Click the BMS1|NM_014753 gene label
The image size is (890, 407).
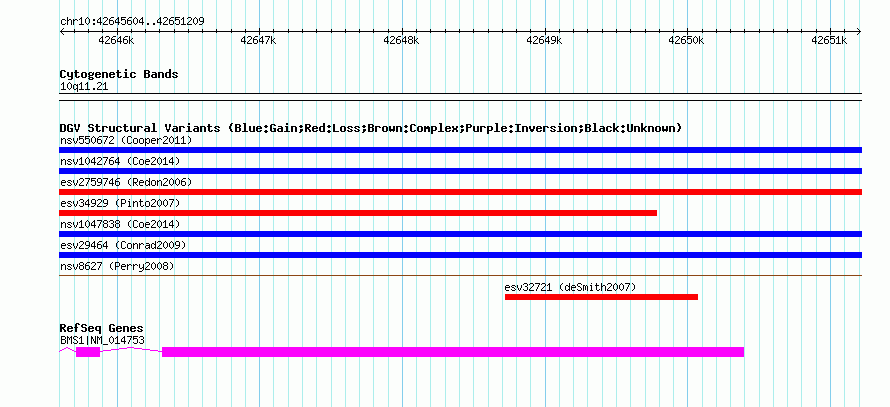(102, 340)
